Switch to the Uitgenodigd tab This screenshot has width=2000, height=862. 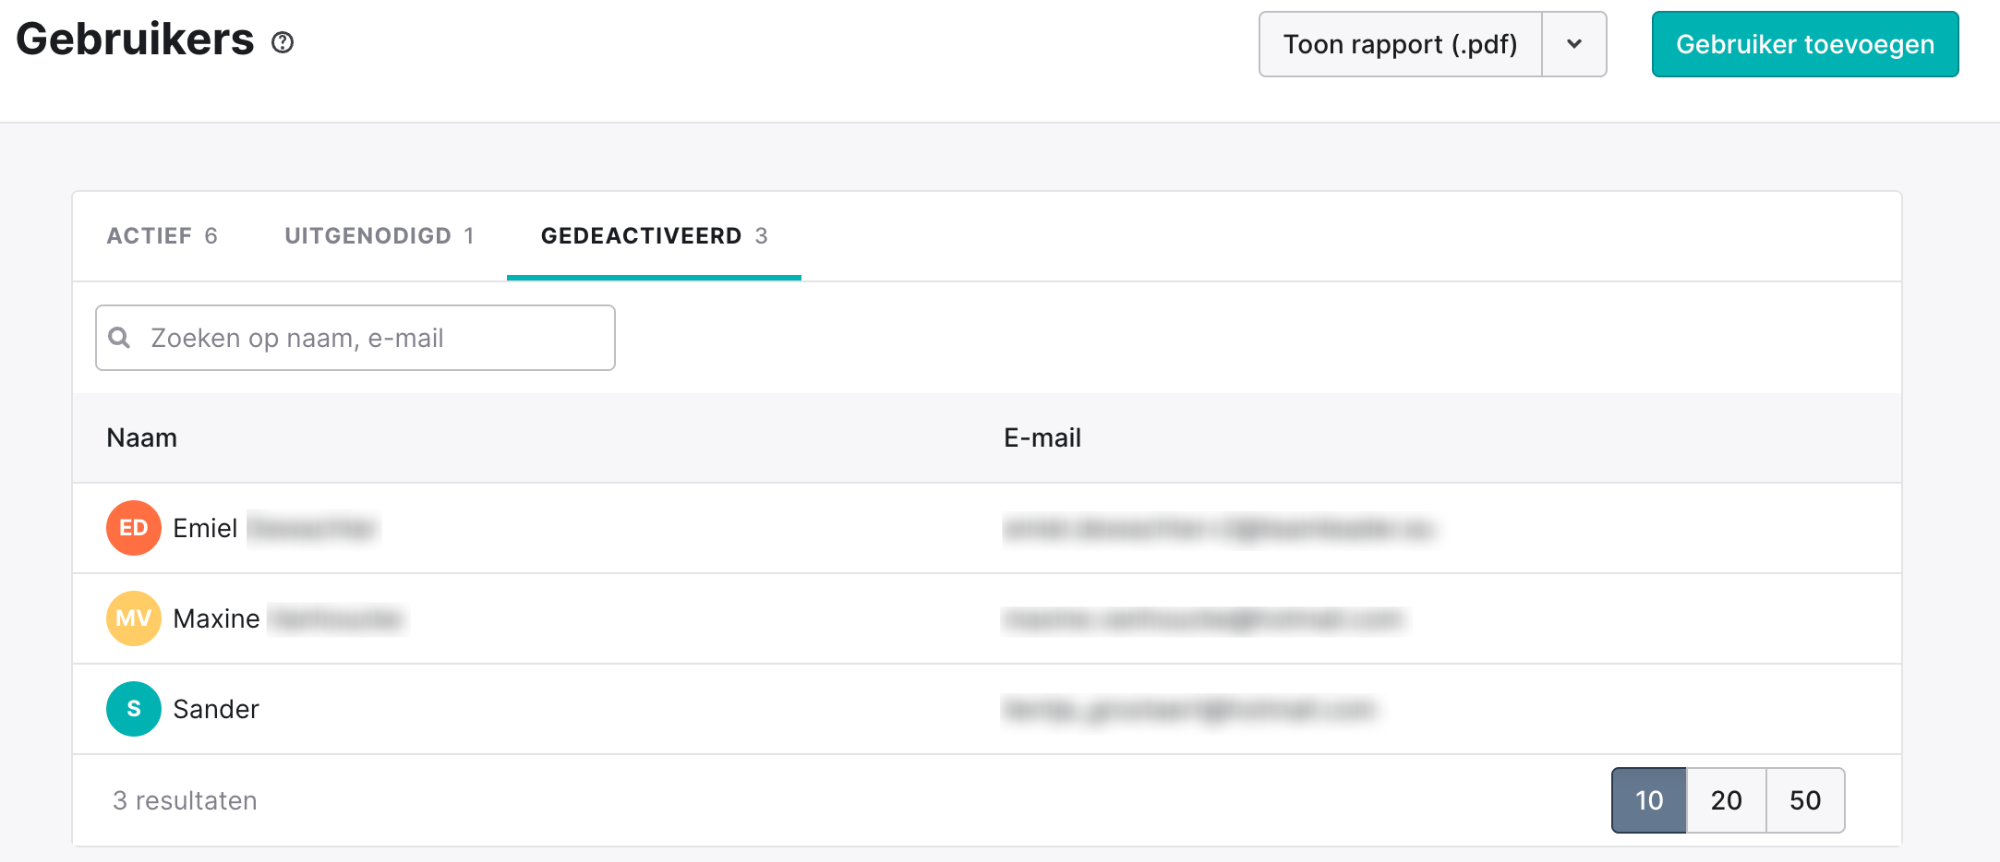click(x=379, y=236)
